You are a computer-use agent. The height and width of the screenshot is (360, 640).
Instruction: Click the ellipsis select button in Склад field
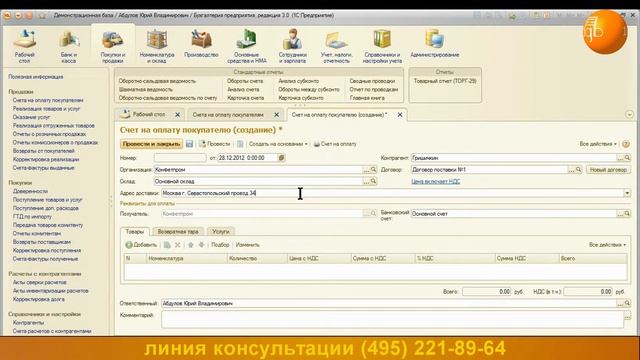coord(367,181)
